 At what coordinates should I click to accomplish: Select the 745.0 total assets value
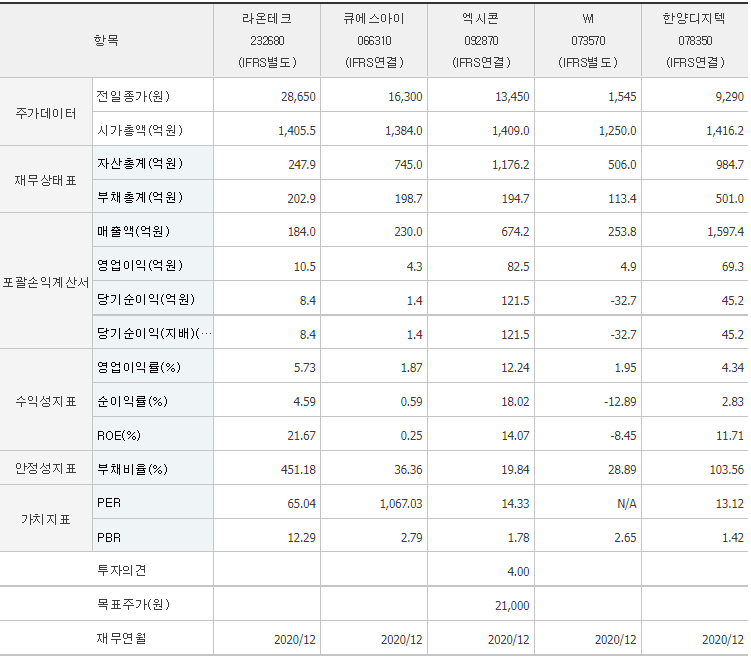click(408, 165)
